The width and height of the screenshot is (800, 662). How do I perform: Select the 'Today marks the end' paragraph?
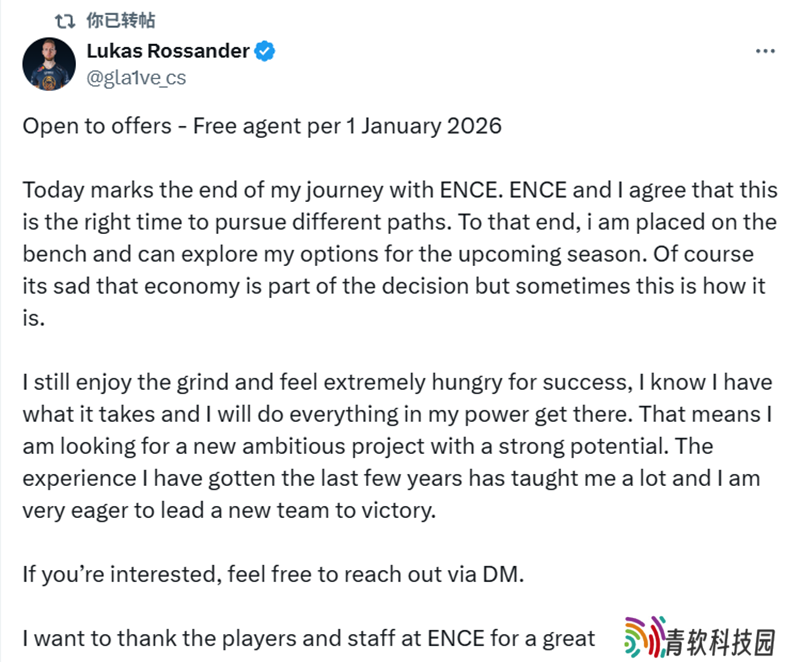coord(400,254)
